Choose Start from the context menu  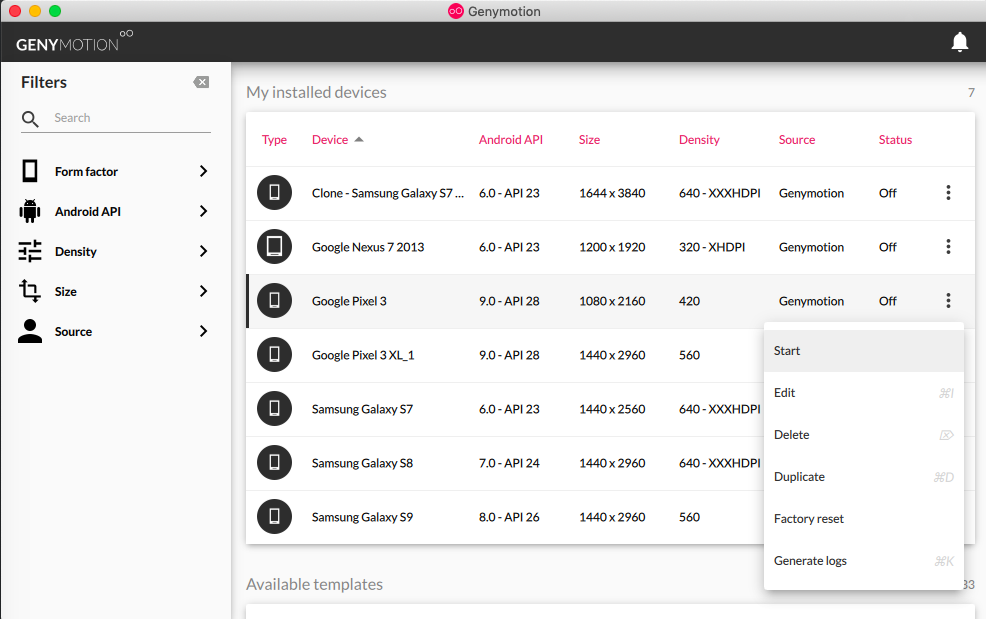click(863, 350)
